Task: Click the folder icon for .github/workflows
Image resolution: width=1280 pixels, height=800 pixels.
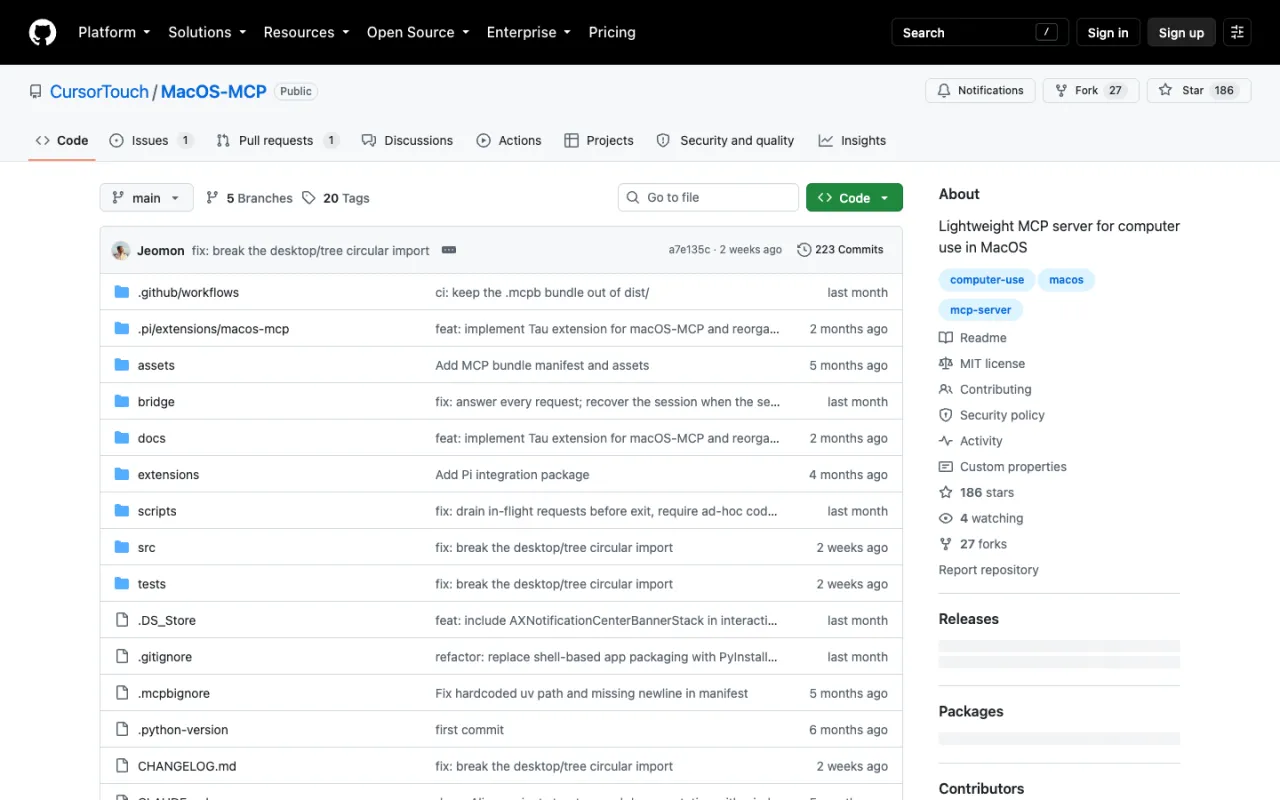Action: pos(122,292)
